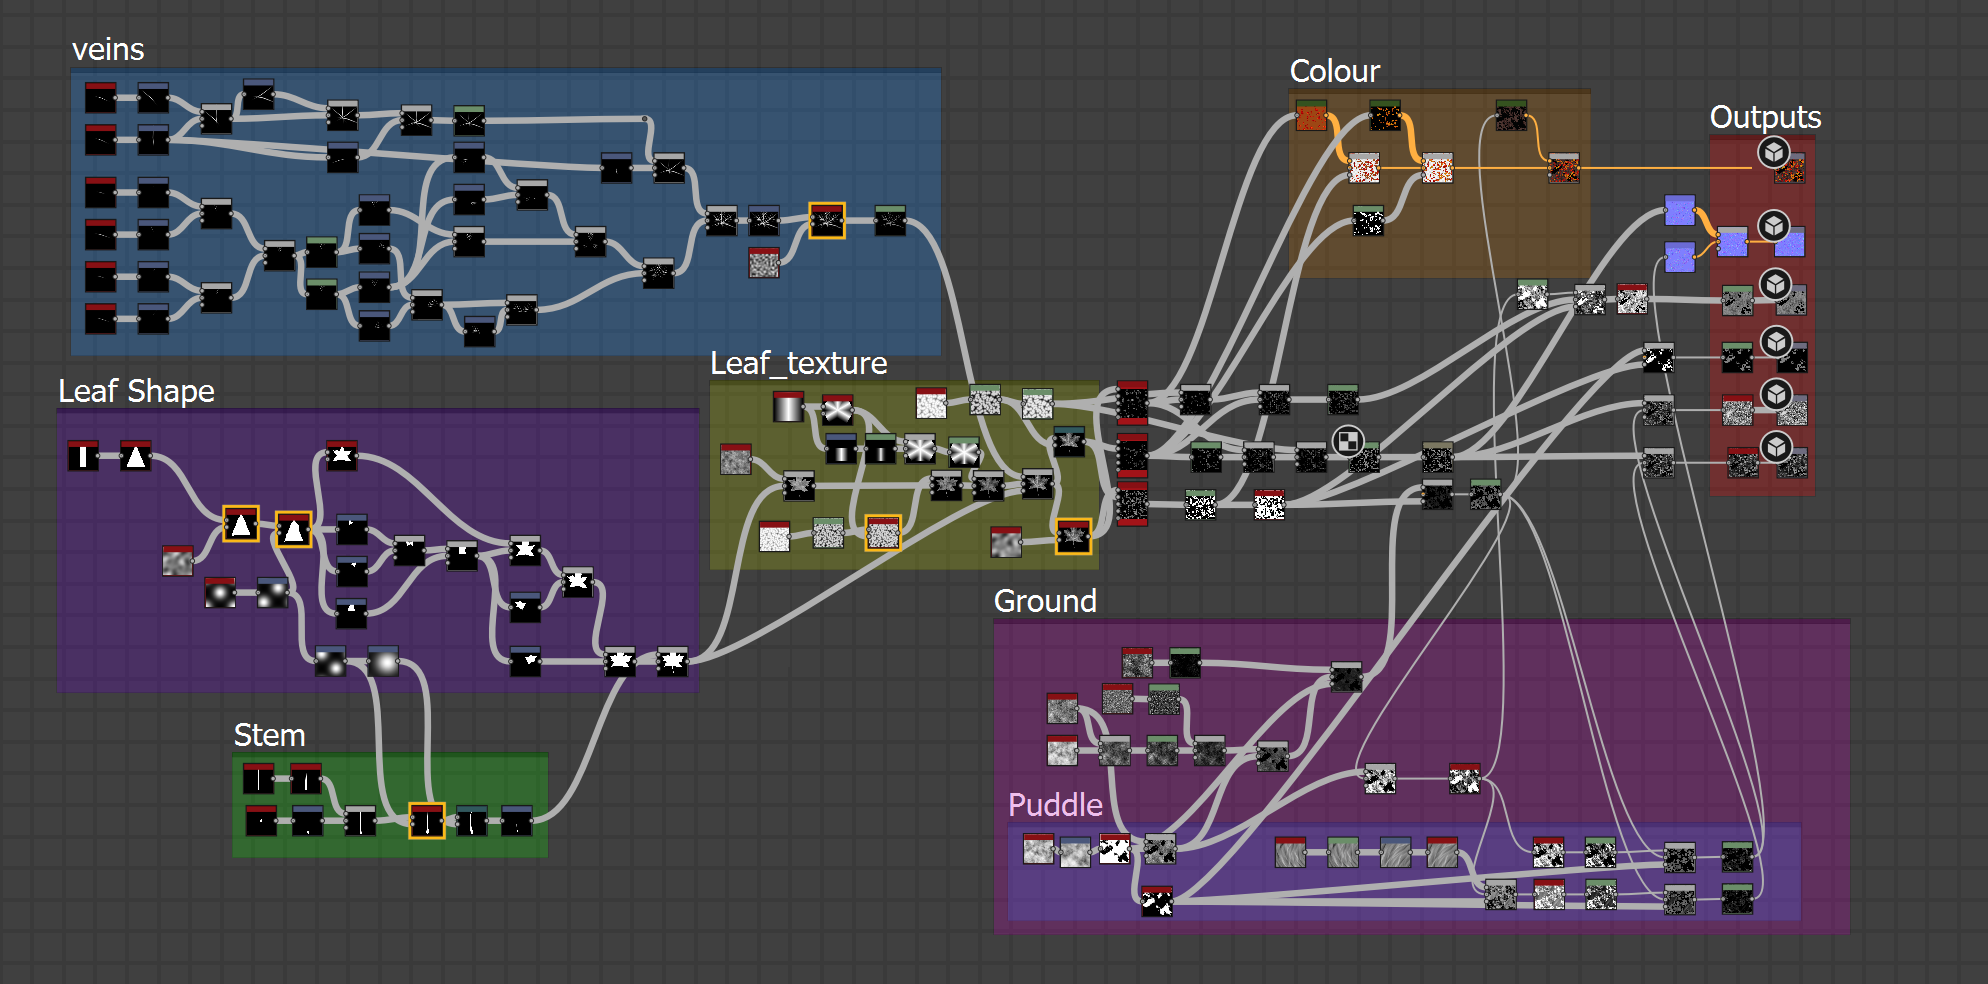This screenshot has height=984, width=1988.
Task: Select the Puddle frame title
Action: 1055,805
